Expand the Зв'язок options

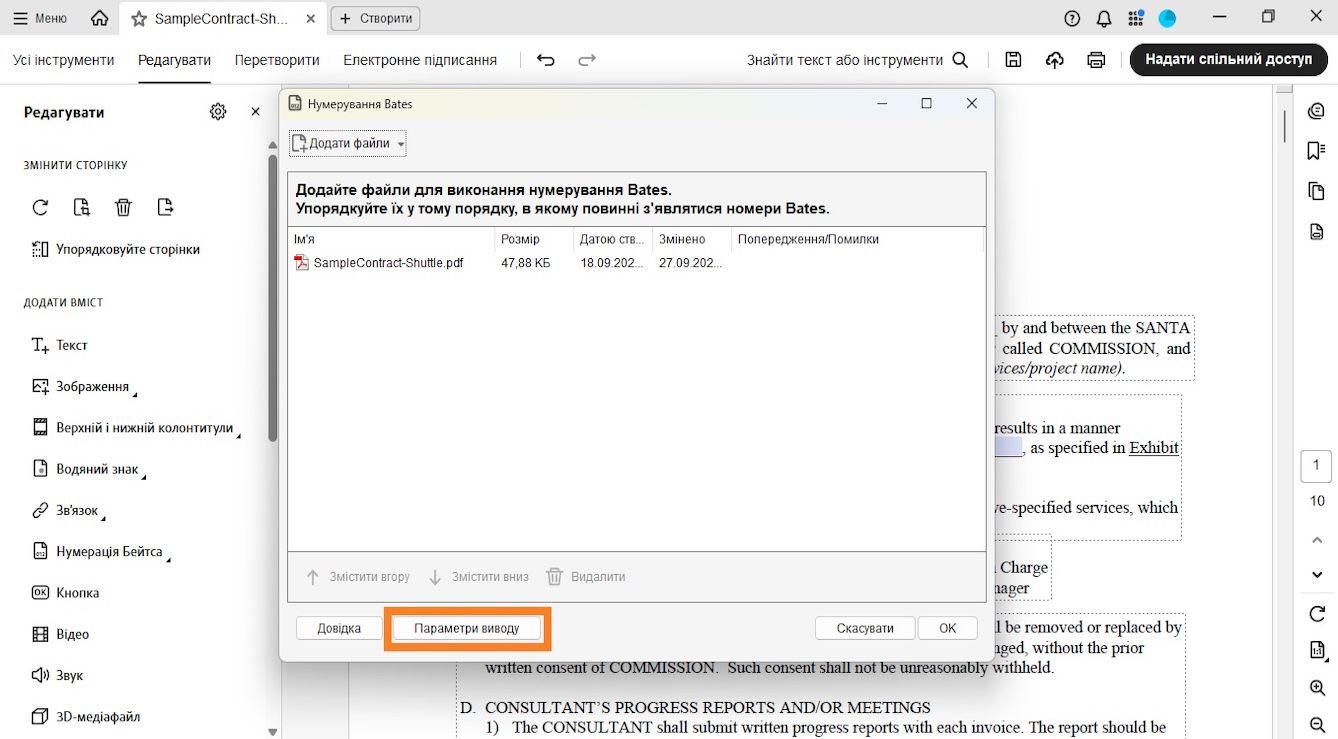pyautogui.click(x=104, y=516)
